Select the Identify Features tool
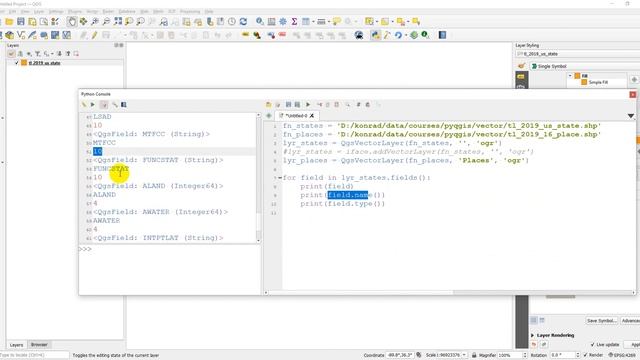The width and height of the screenshot is (640, 360). pos(260,22)
